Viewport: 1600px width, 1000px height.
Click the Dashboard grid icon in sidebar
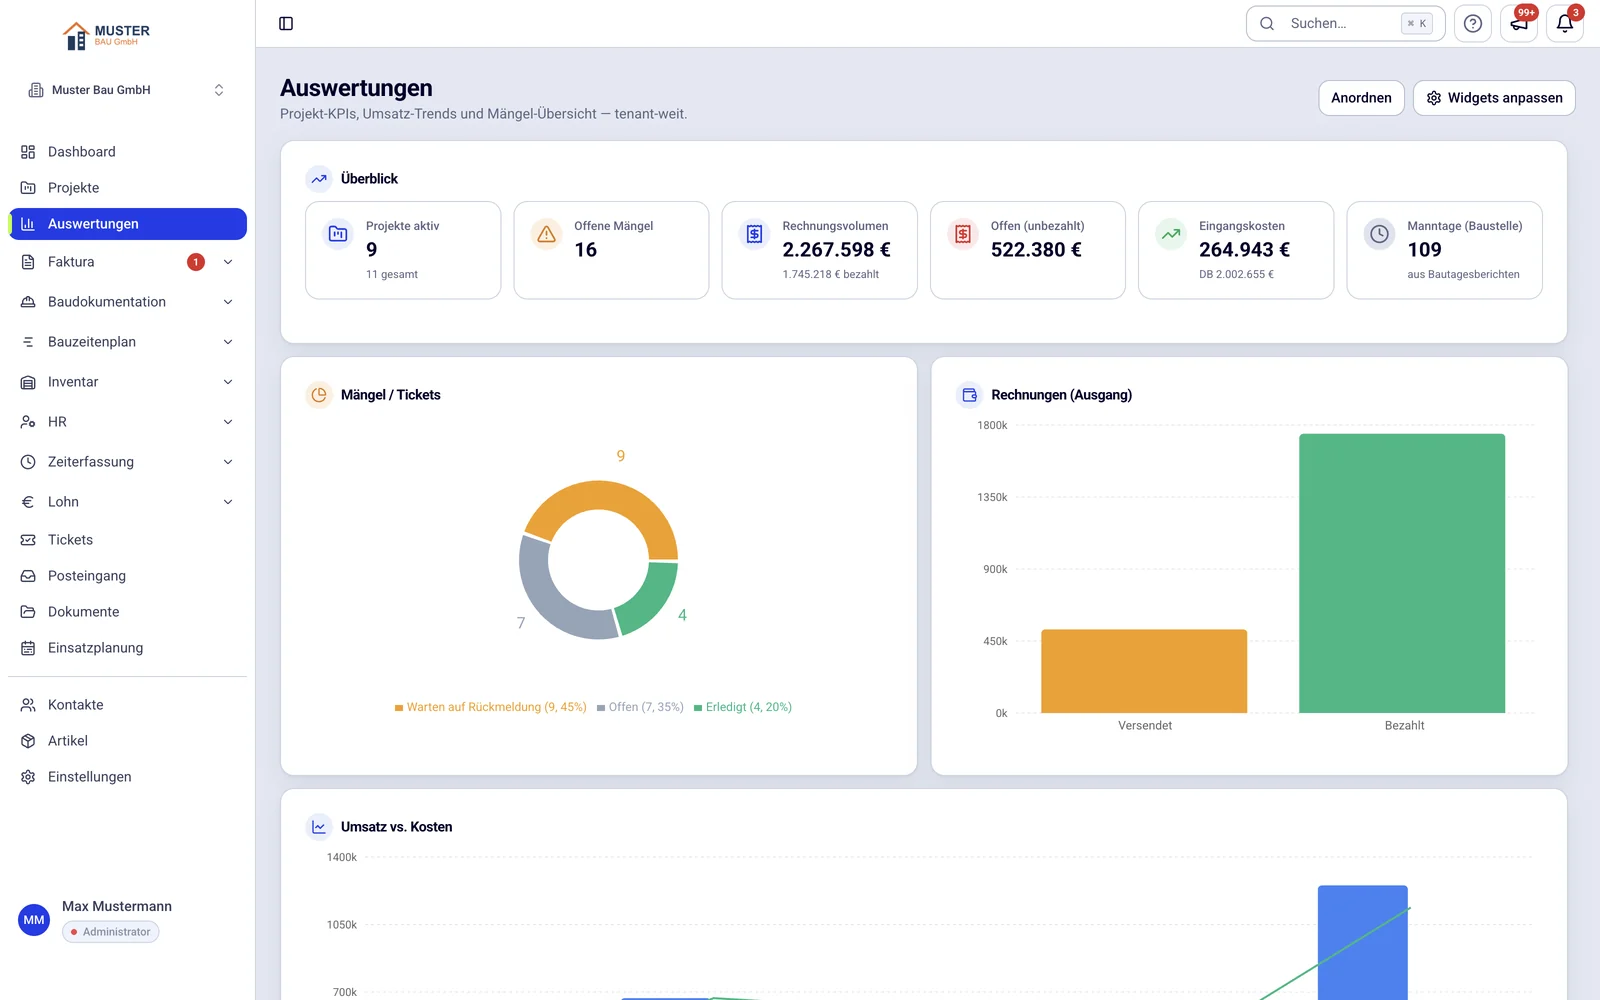point(28,152)
